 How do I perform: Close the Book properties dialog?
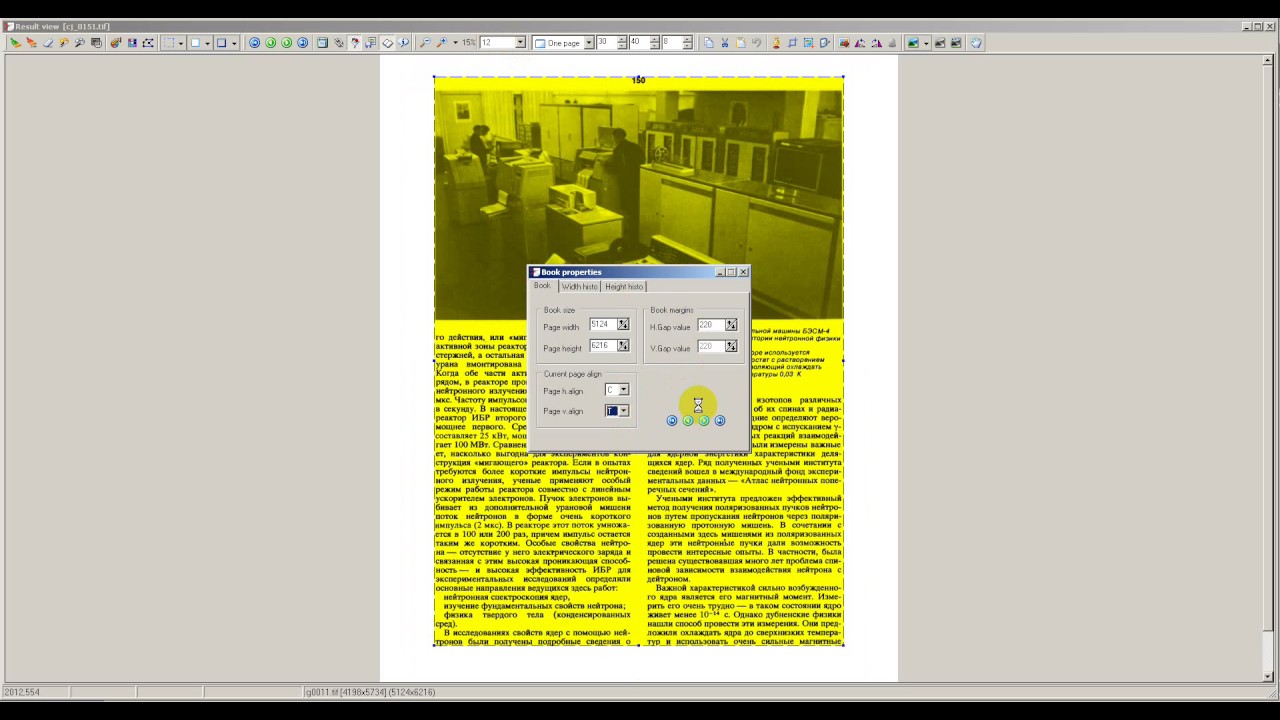[743, 272]
